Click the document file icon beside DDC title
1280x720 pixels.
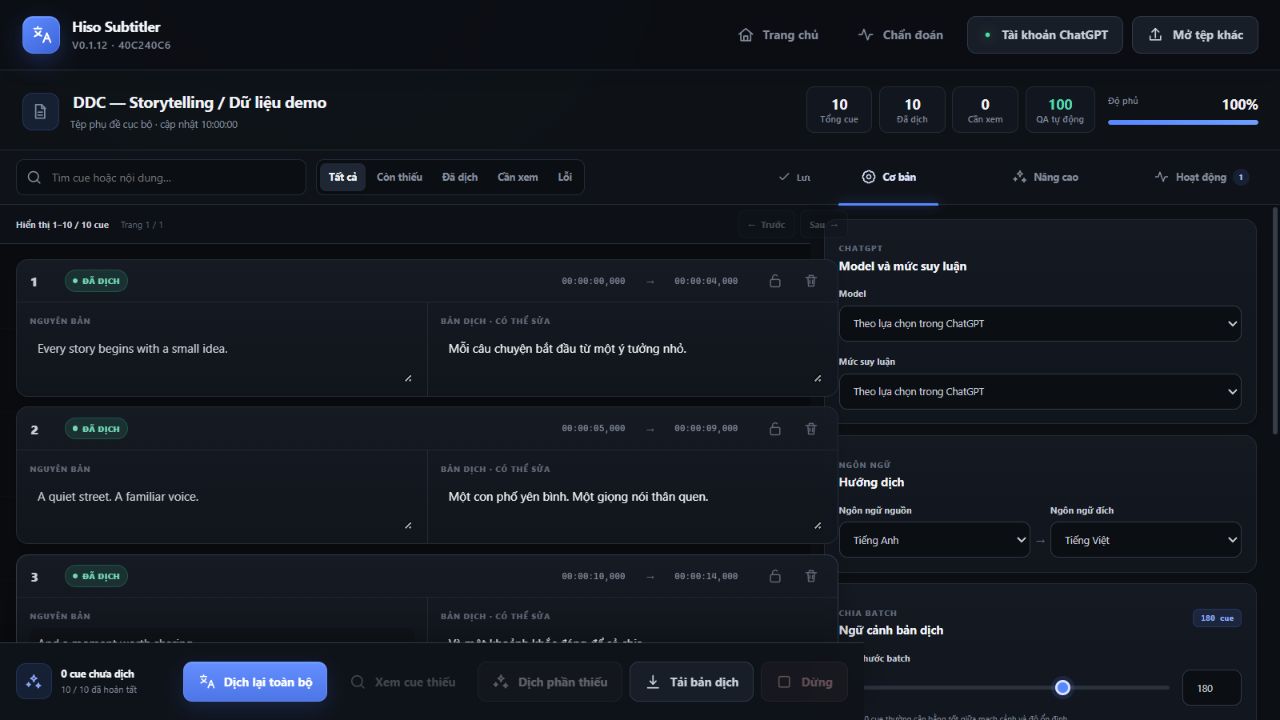[x=40, y=112]
